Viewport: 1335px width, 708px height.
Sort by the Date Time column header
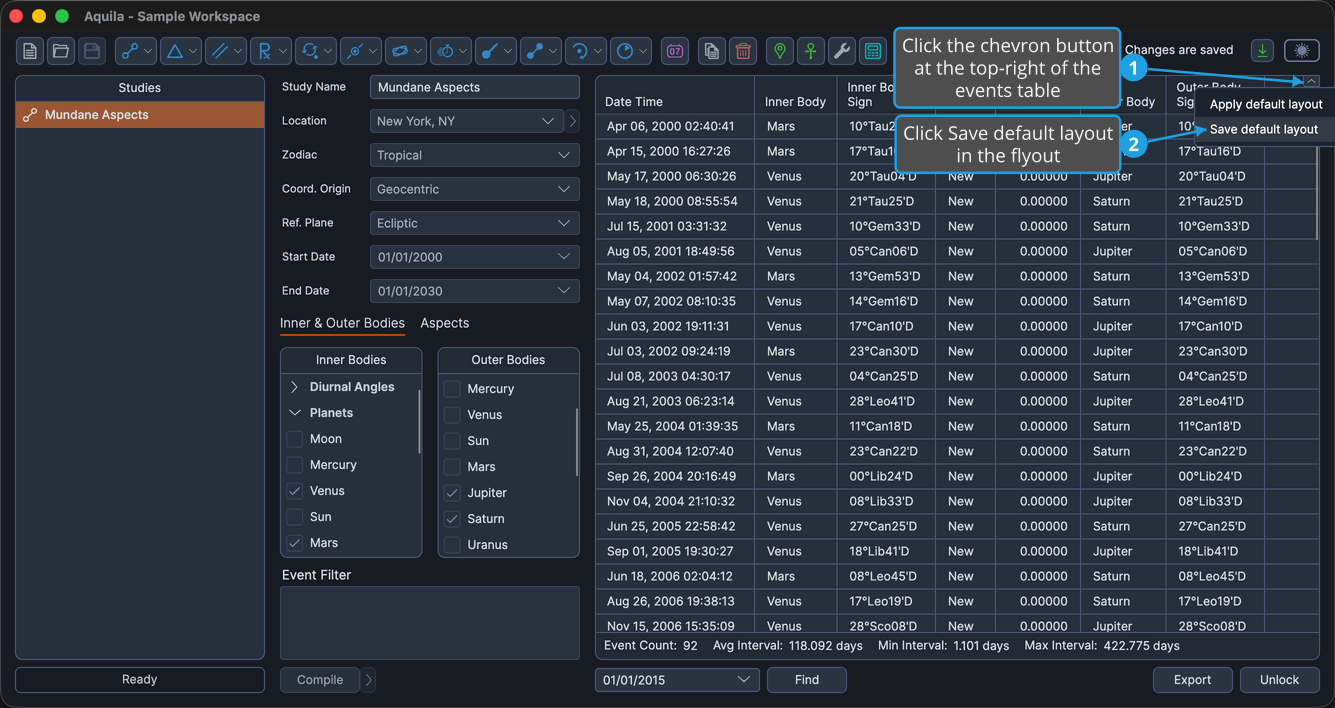(x=675, y=95)
